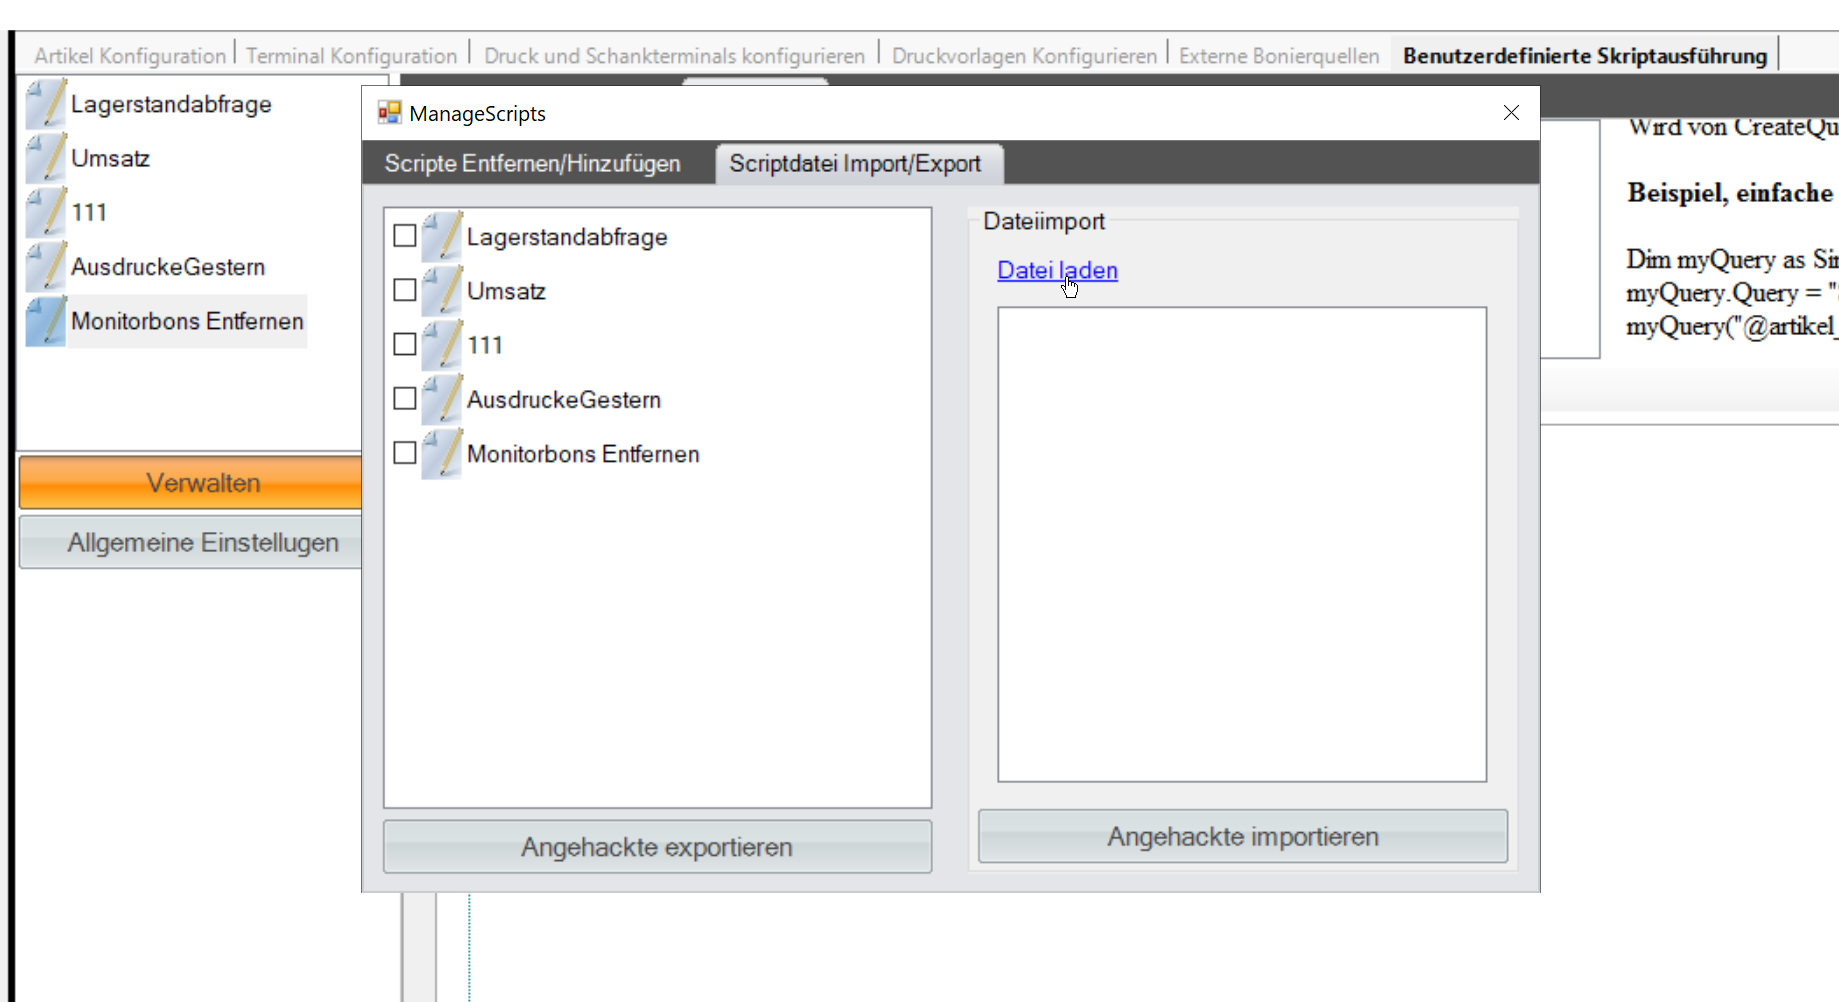Viewport: 1839px width, 1002px height.
Task: Check the Umsatz checkbox in export list
Action: (x=405, y=290)
